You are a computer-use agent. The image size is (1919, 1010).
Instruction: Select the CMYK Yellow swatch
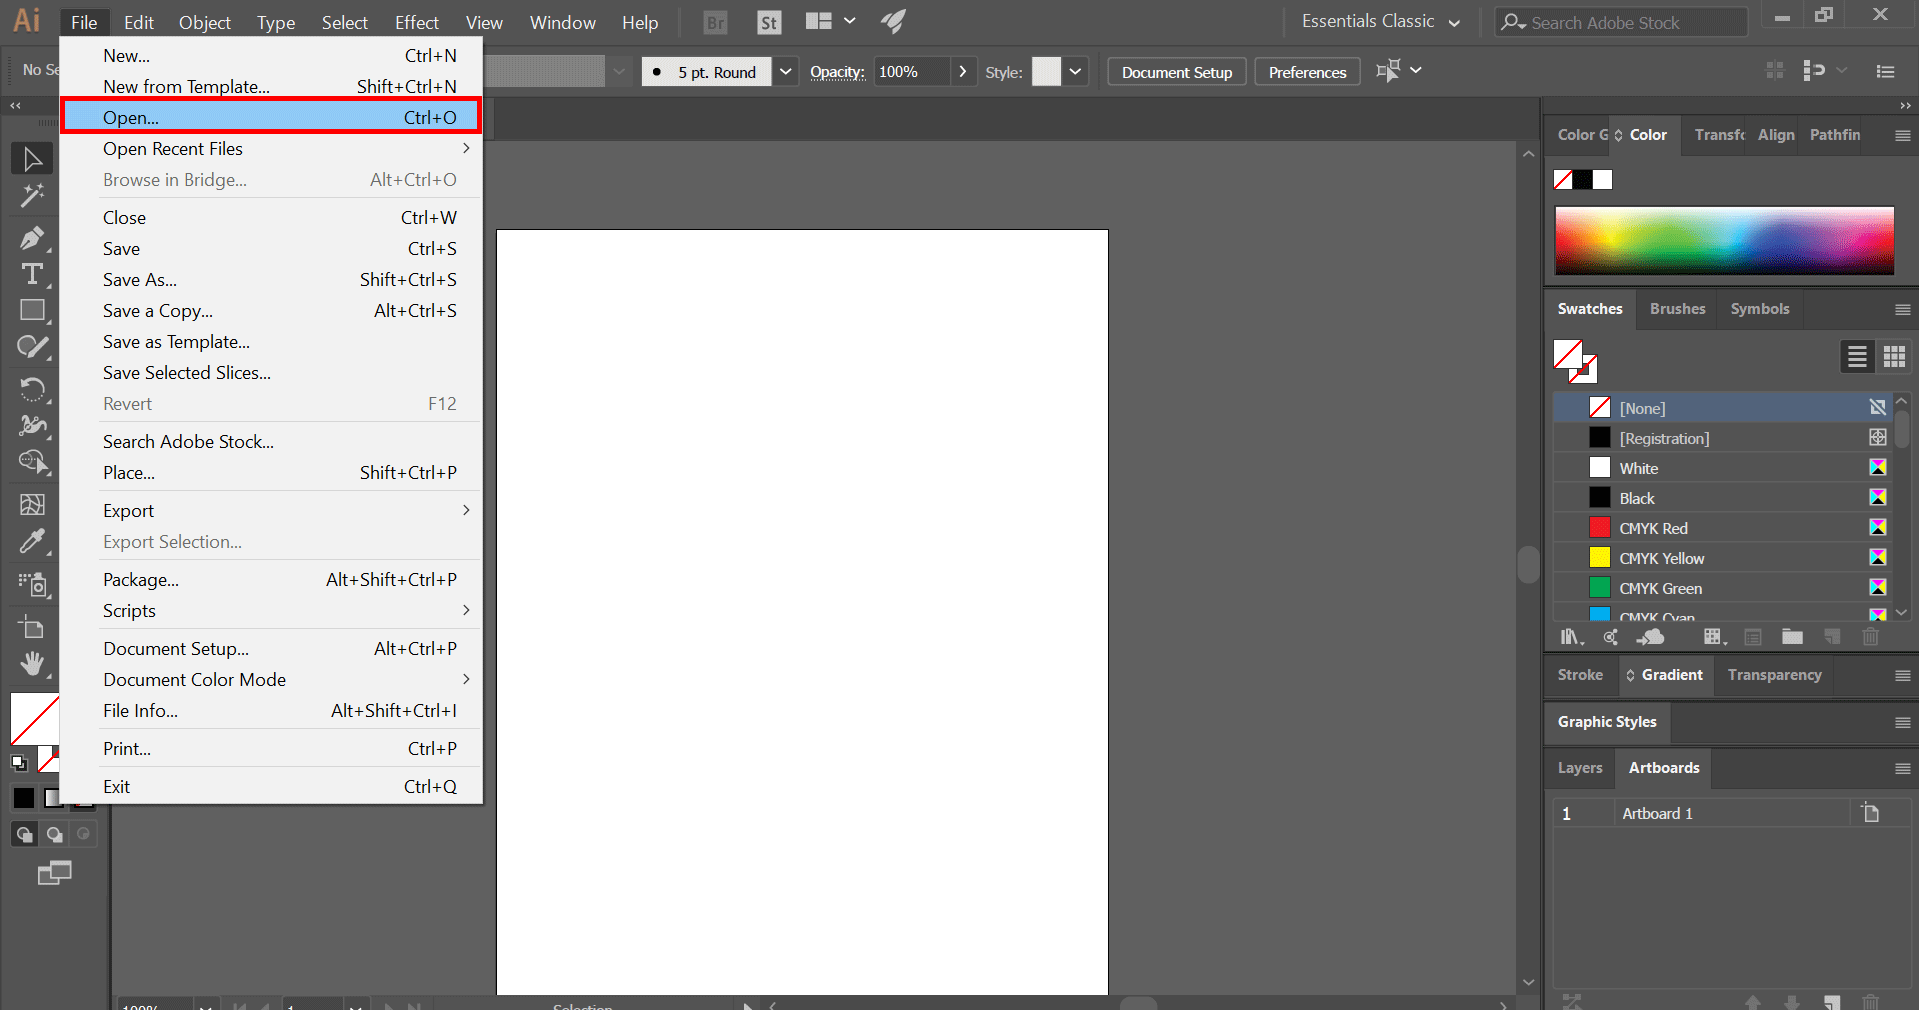1661,558
